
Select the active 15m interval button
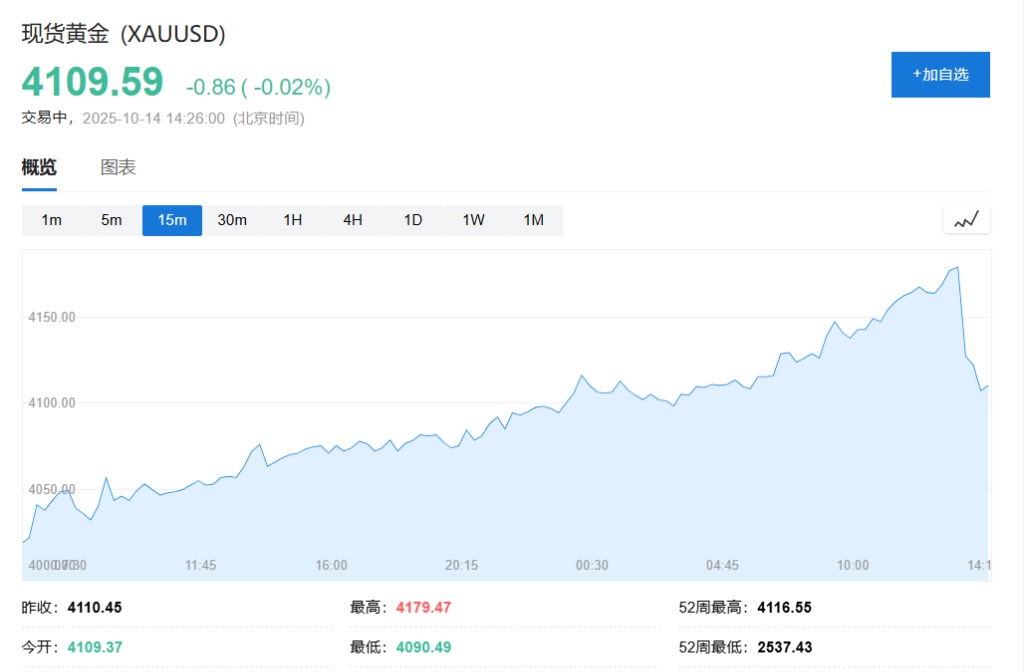[x=172, y=220]
